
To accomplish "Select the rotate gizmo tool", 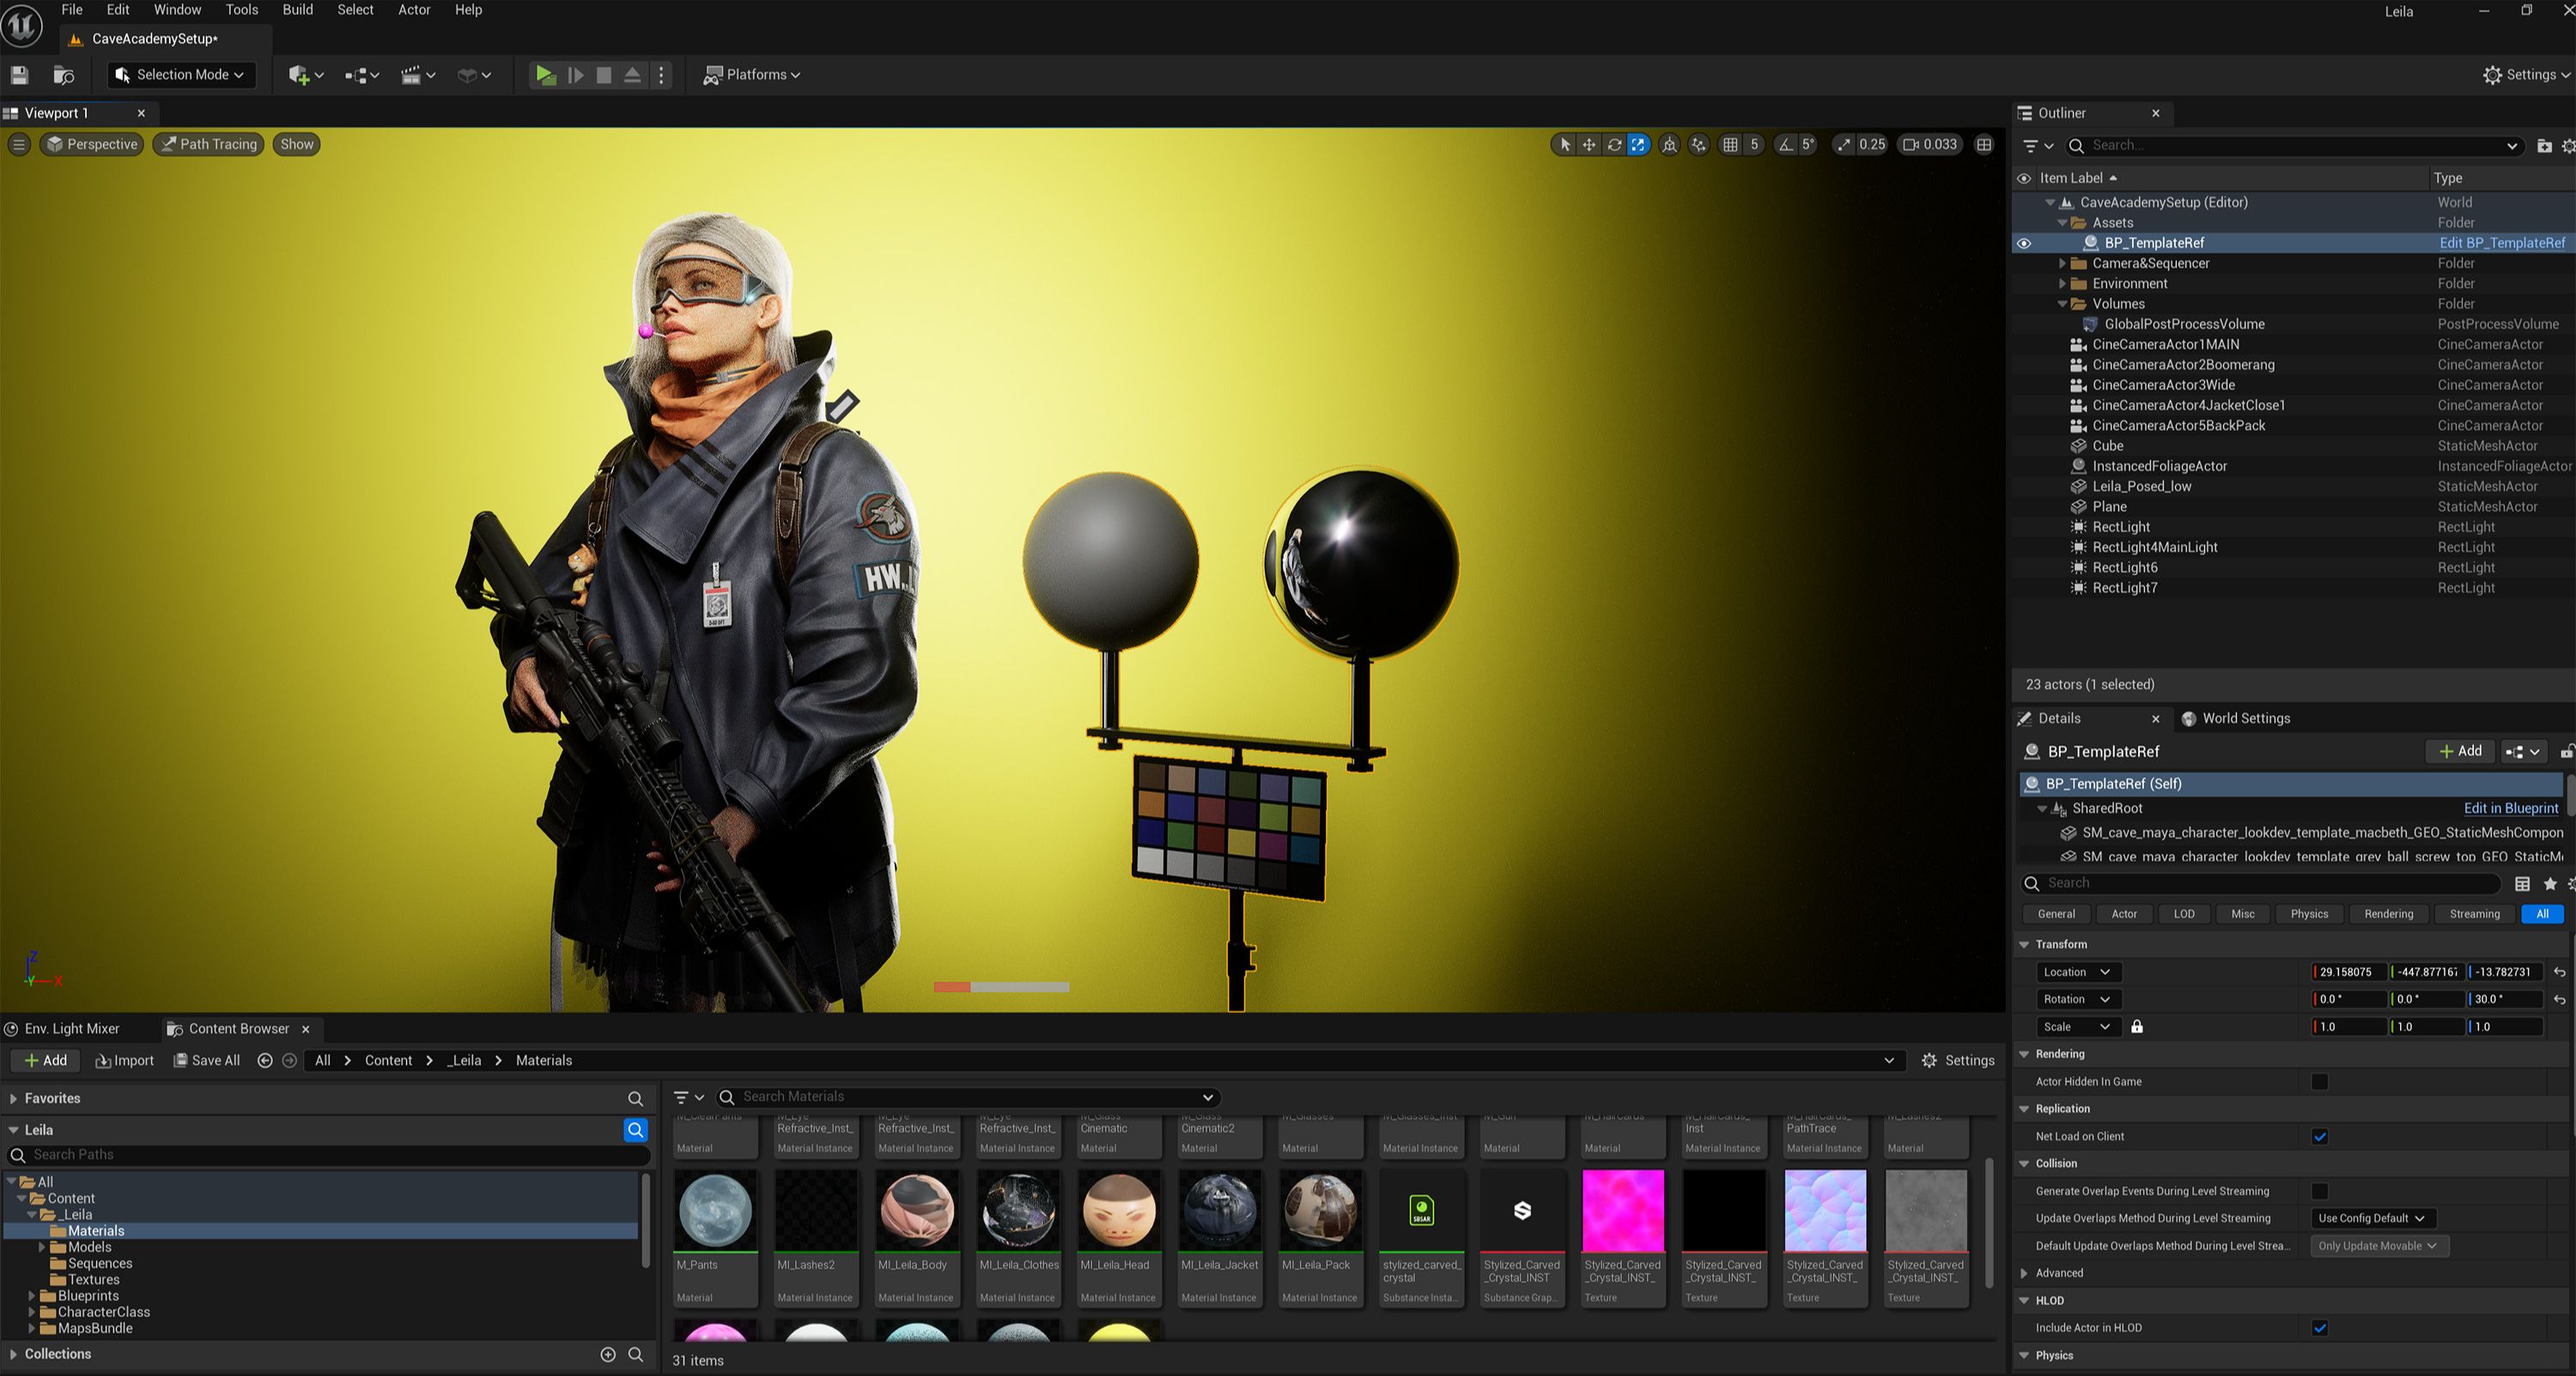I will 1614,145.
